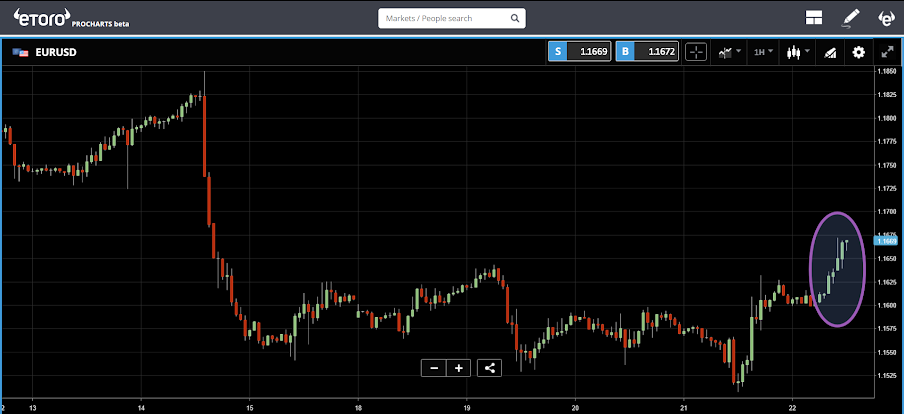Zoom in with the plus button
Viewport: 904px width, 414px height.
coord(459,368)
